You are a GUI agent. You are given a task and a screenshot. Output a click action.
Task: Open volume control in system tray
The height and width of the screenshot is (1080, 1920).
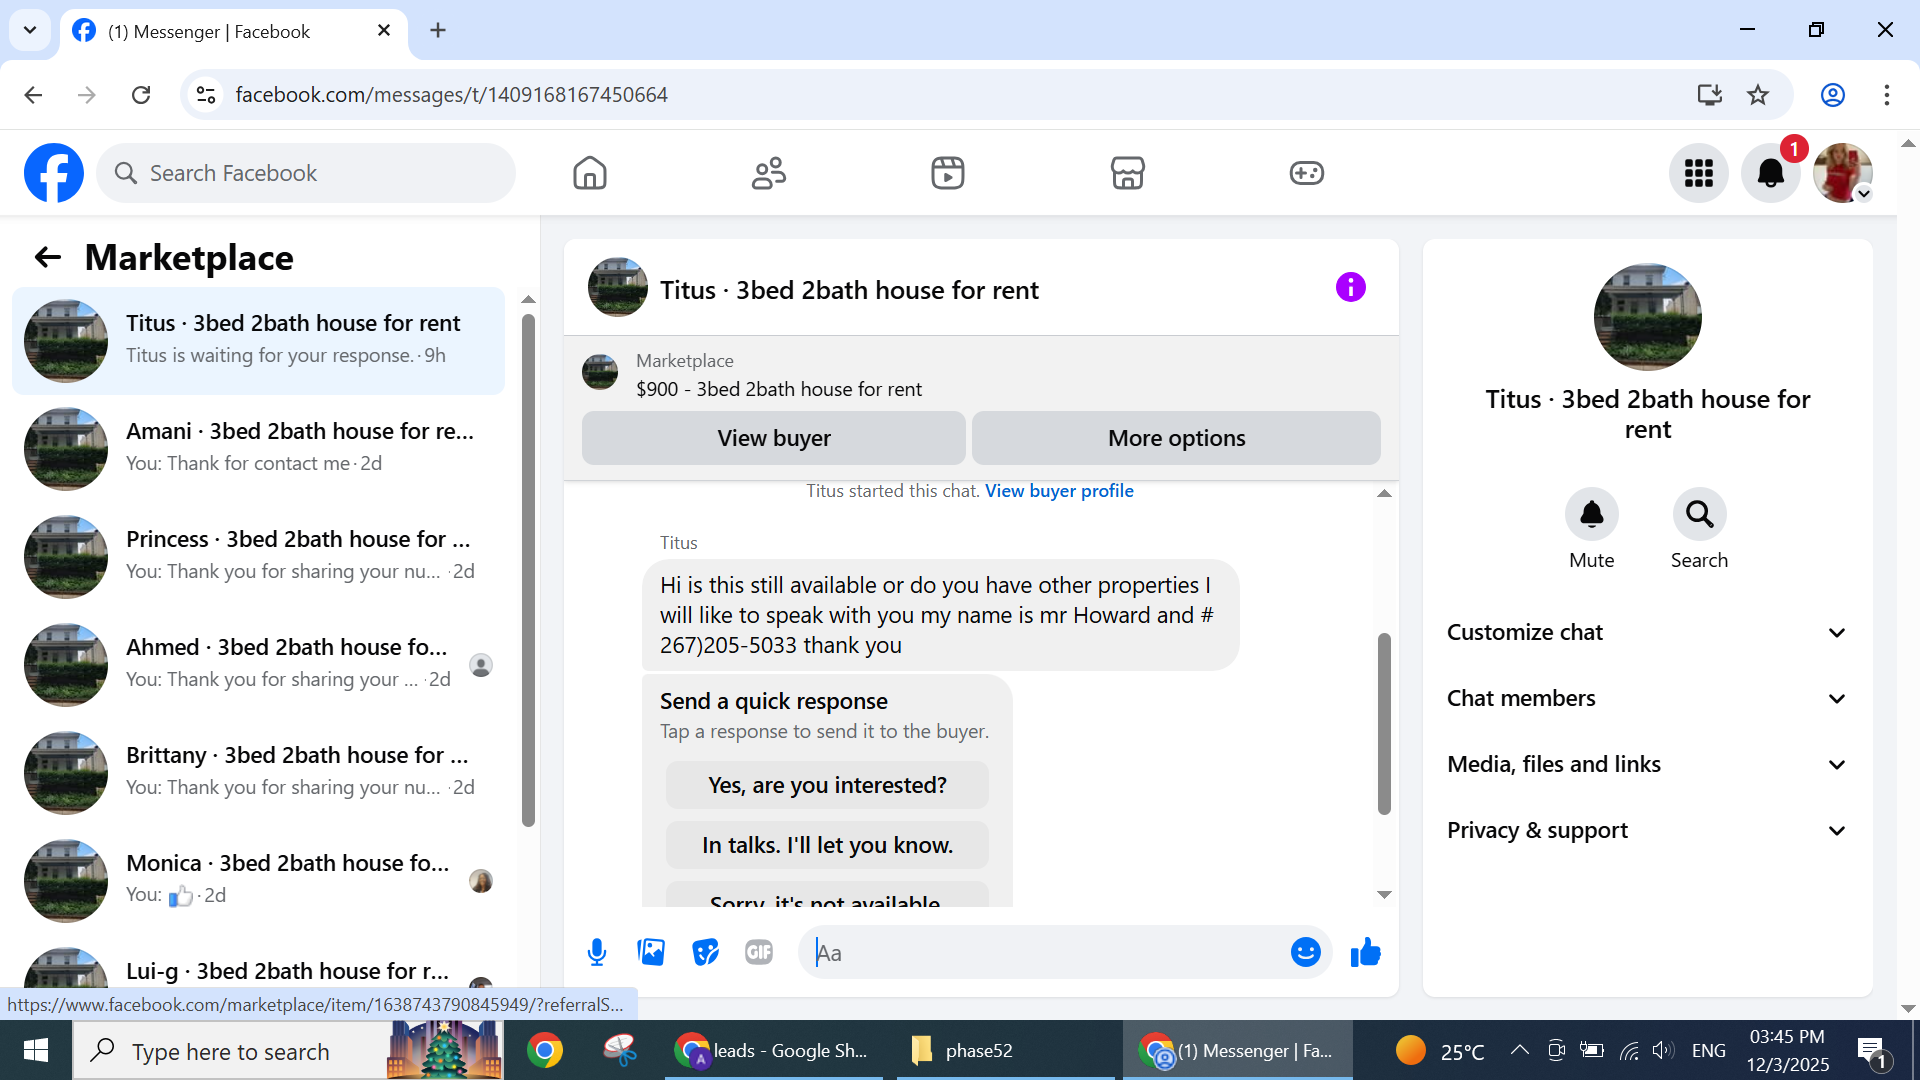(x=1662, y=1050)
